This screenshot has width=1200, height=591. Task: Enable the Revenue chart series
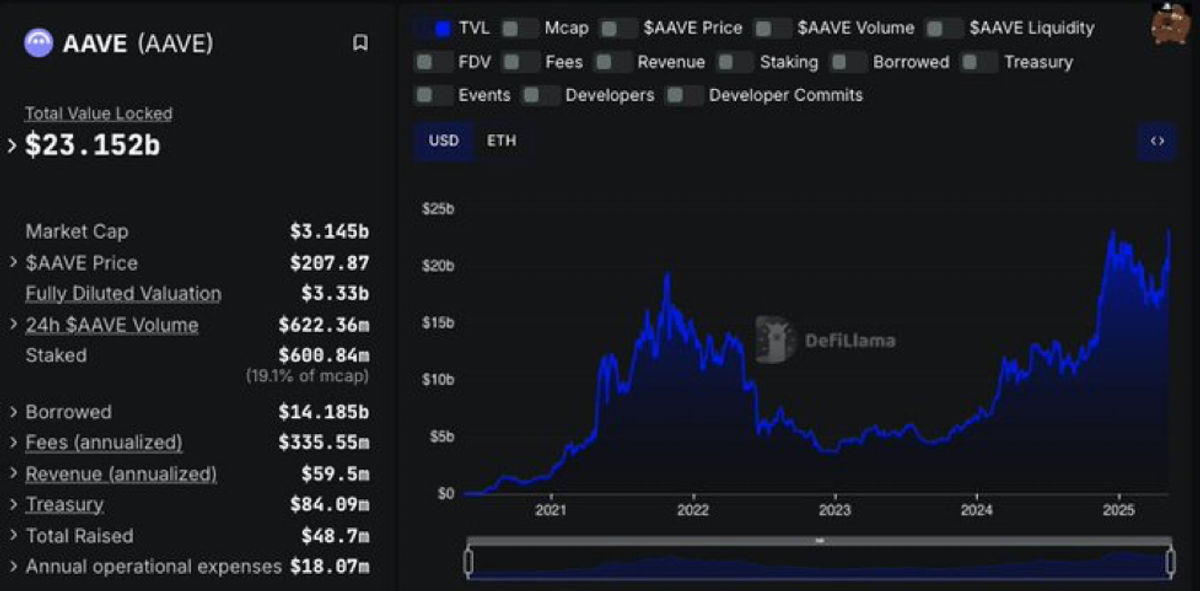(612, 62)
